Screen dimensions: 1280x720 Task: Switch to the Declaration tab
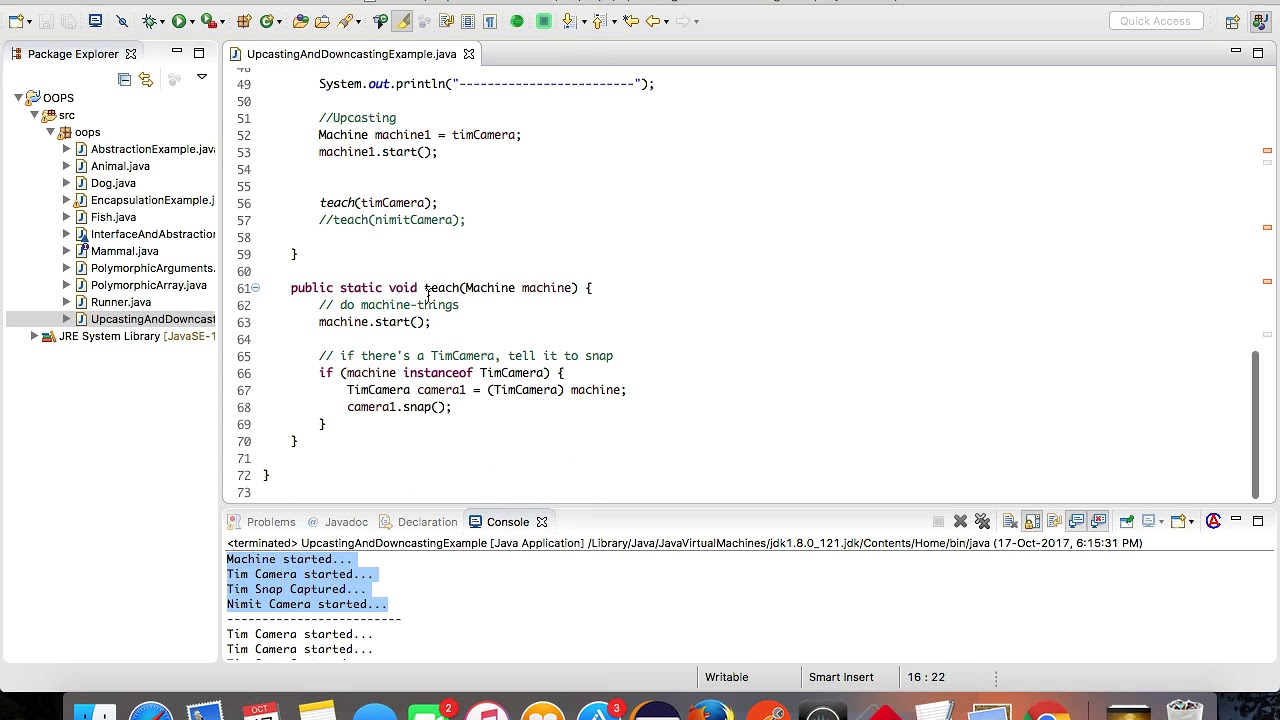[x=418, y=522]
